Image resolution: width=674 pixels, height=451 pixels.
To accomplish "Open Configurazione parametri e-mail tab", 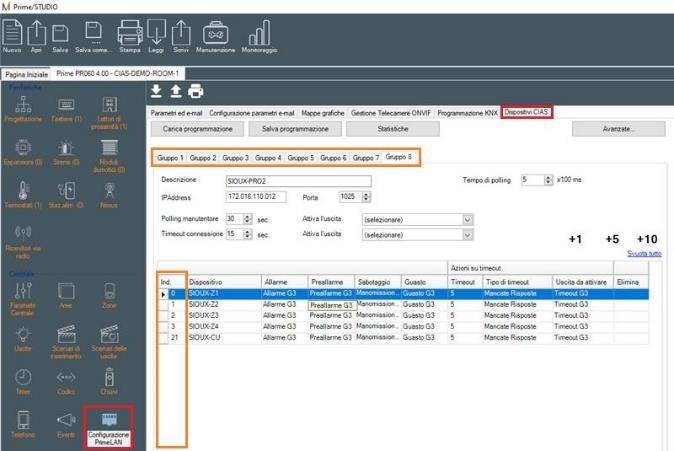I will (251, 113).
